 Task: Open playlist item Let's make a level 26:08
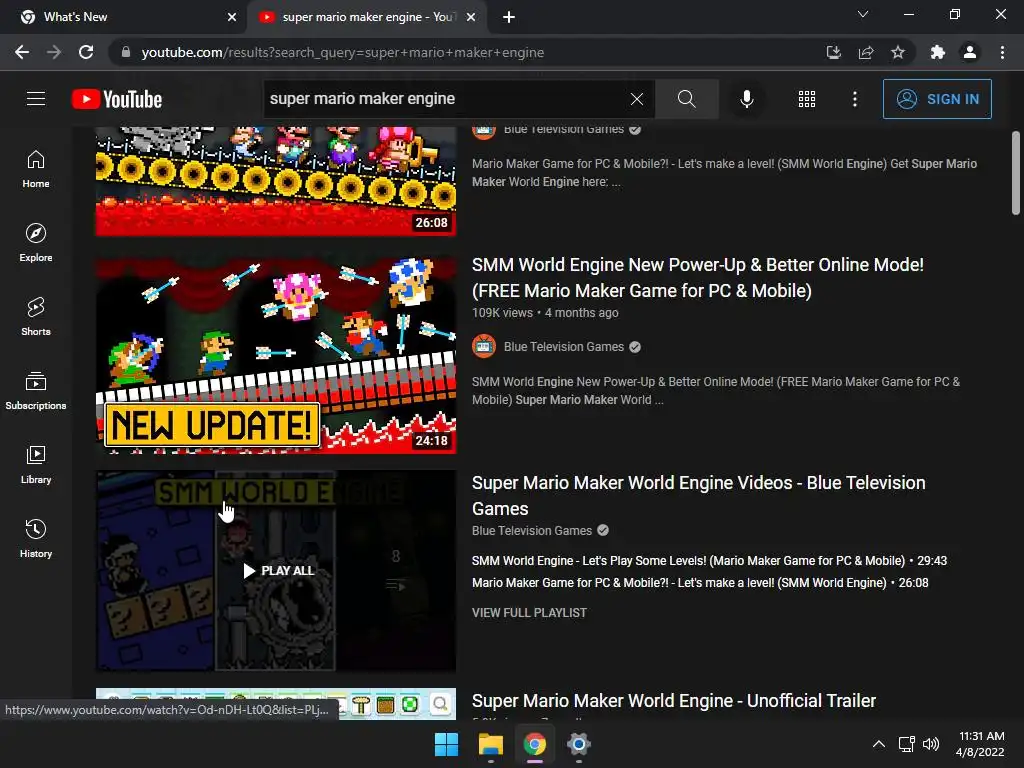pyautogui.click(x=699, y=583)
